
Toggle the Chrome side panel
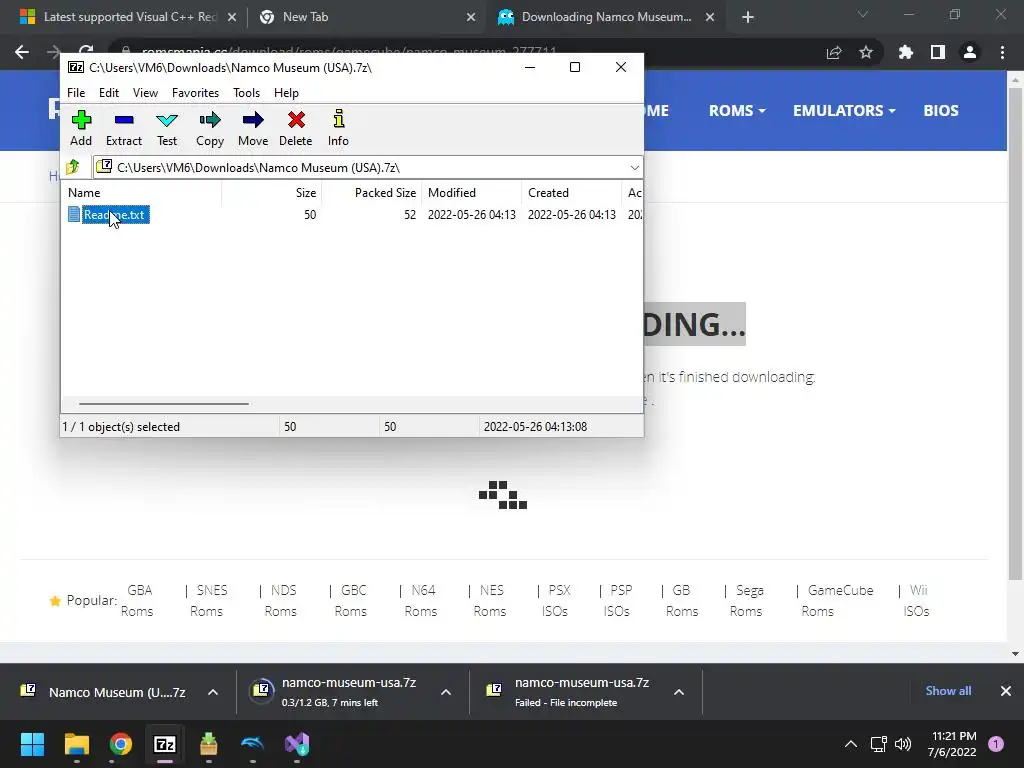938,52
